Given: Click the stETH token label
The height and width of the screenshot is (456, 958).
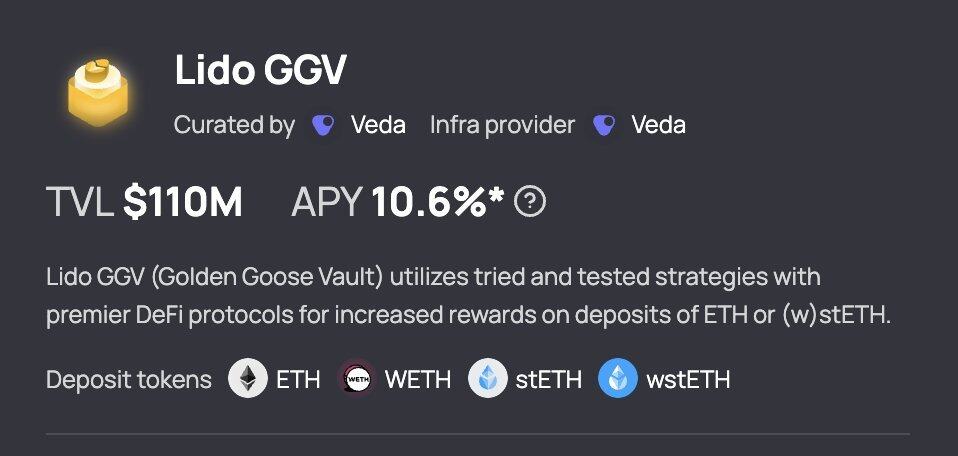Looking at the screenshot, I should pyautogui.click(x=549, y=380).
